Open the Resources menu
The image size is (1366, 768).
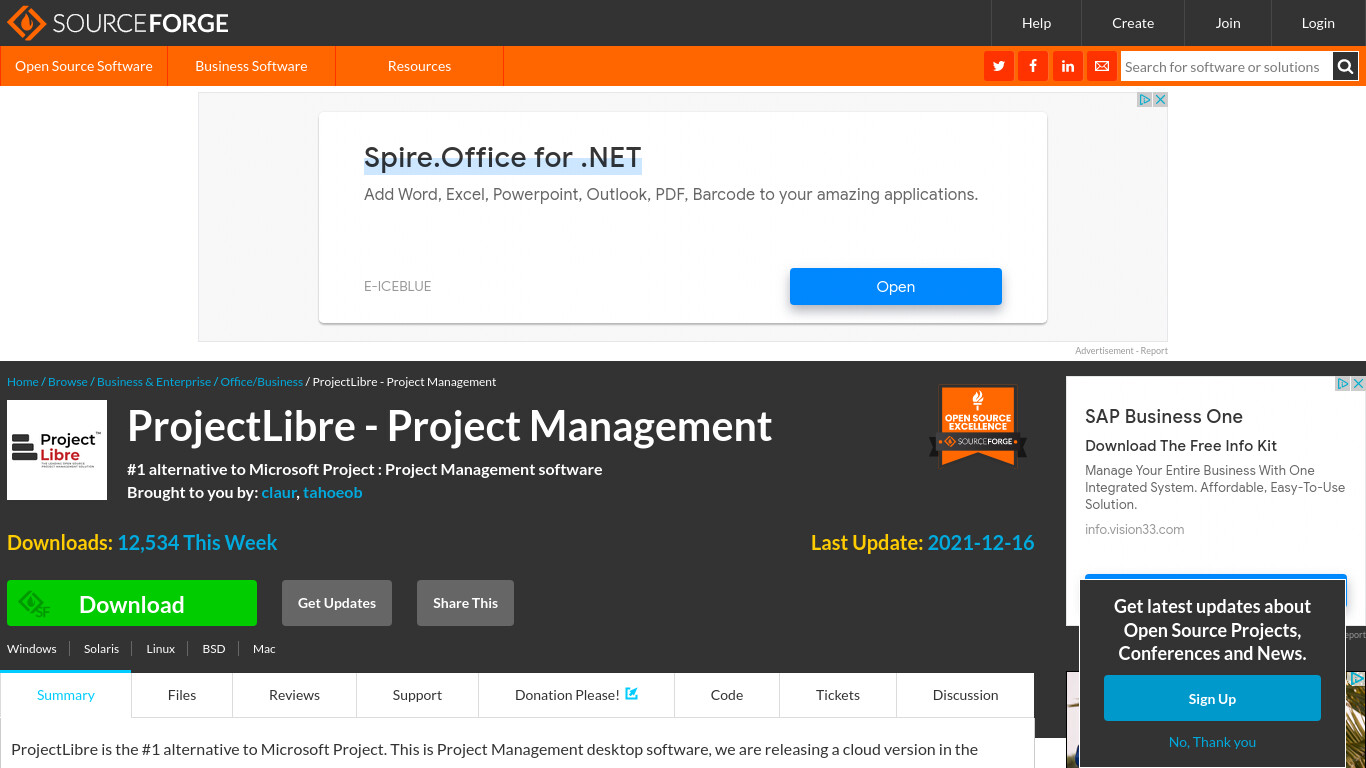click(x=419, y=66)
